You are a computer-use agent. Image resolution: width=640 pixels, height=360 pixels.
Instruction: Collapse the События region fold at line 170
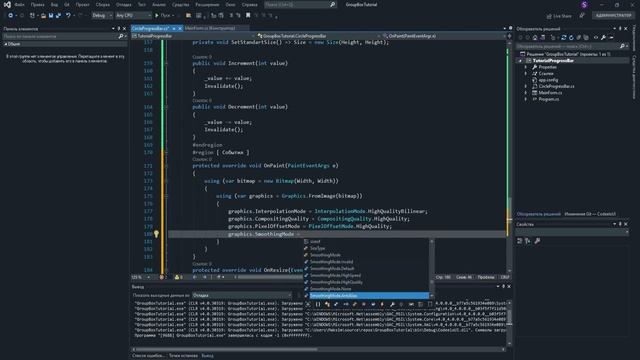click(166, 152)
